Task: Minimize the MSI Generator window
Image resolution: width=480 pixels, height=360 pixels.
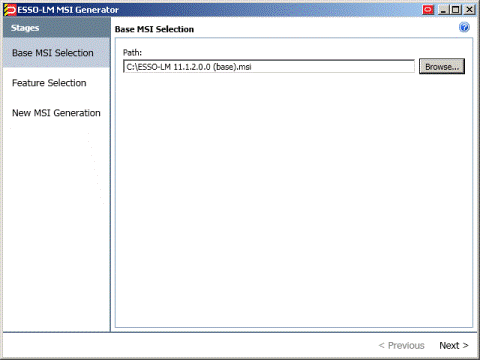Action: pos(443,10)
